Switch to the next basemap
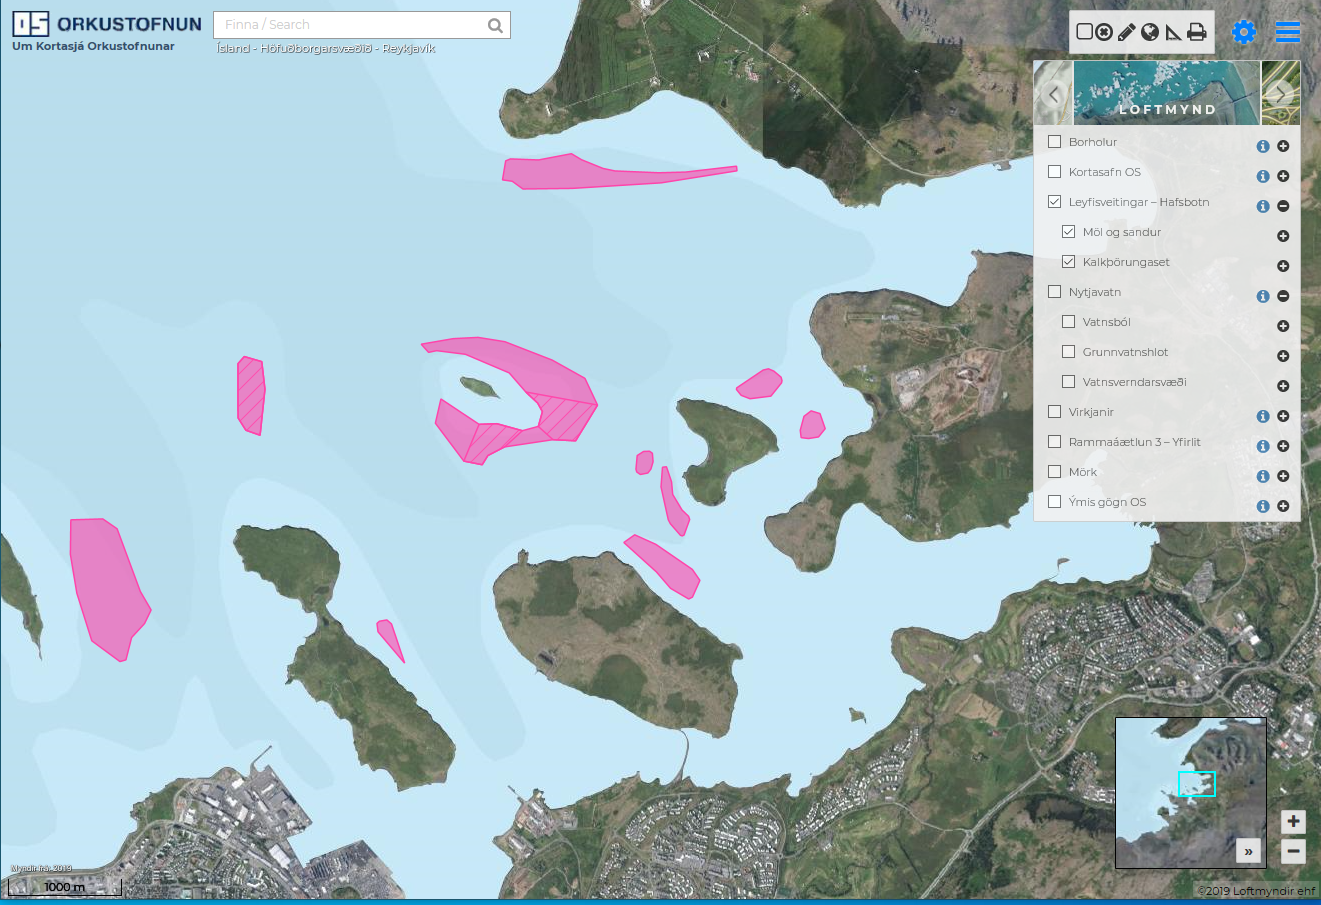This screenshot has width=1321, height=905. (1281, 94)
